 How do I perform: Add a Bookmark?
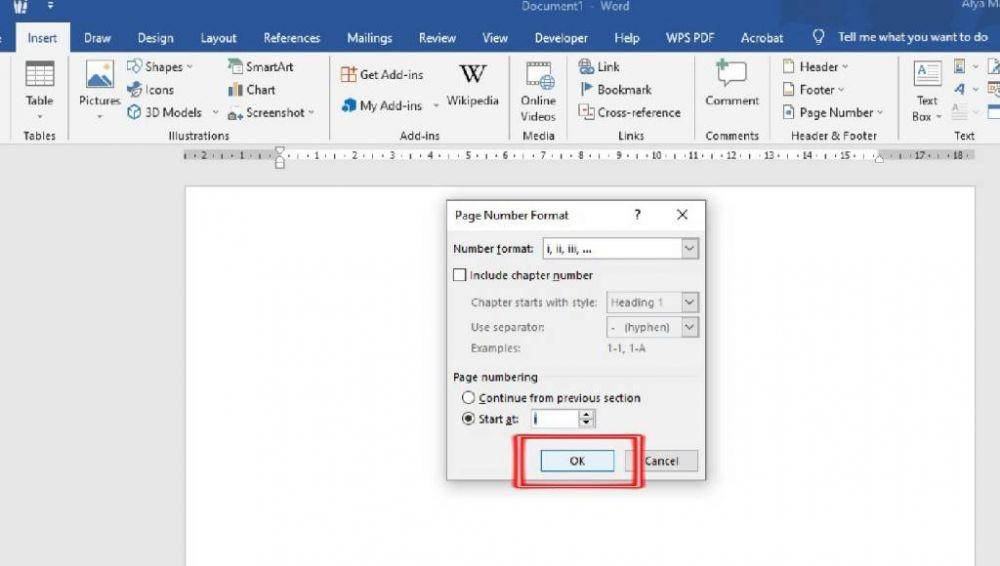click(615, 90)
